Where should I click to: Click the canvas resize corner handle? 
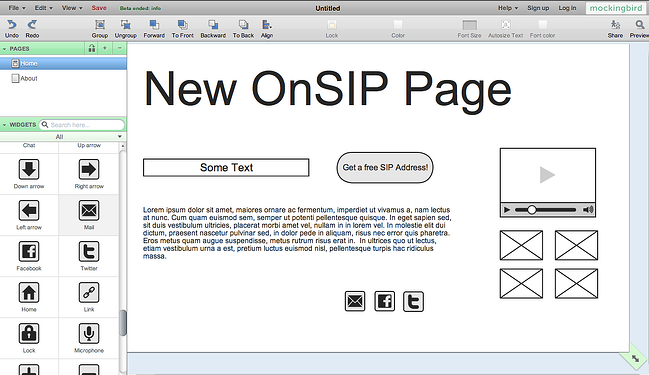[x=635, y=358]
